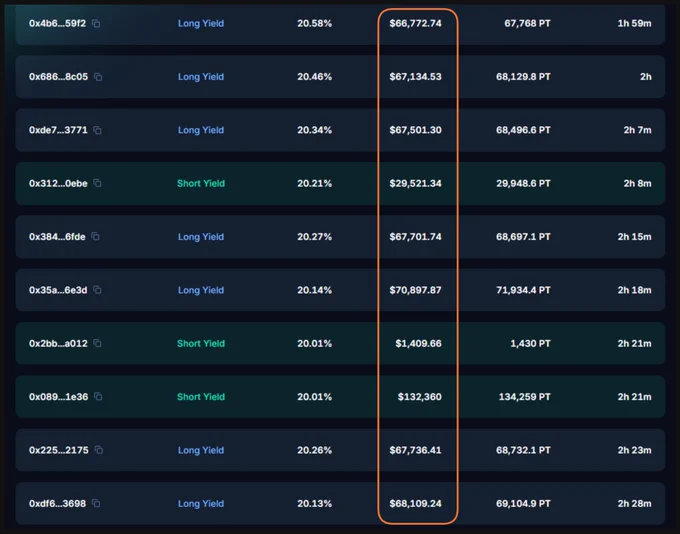680x534 pixels.
Task: Click the $67,501.30 amount
Action: tap(415, 130)
